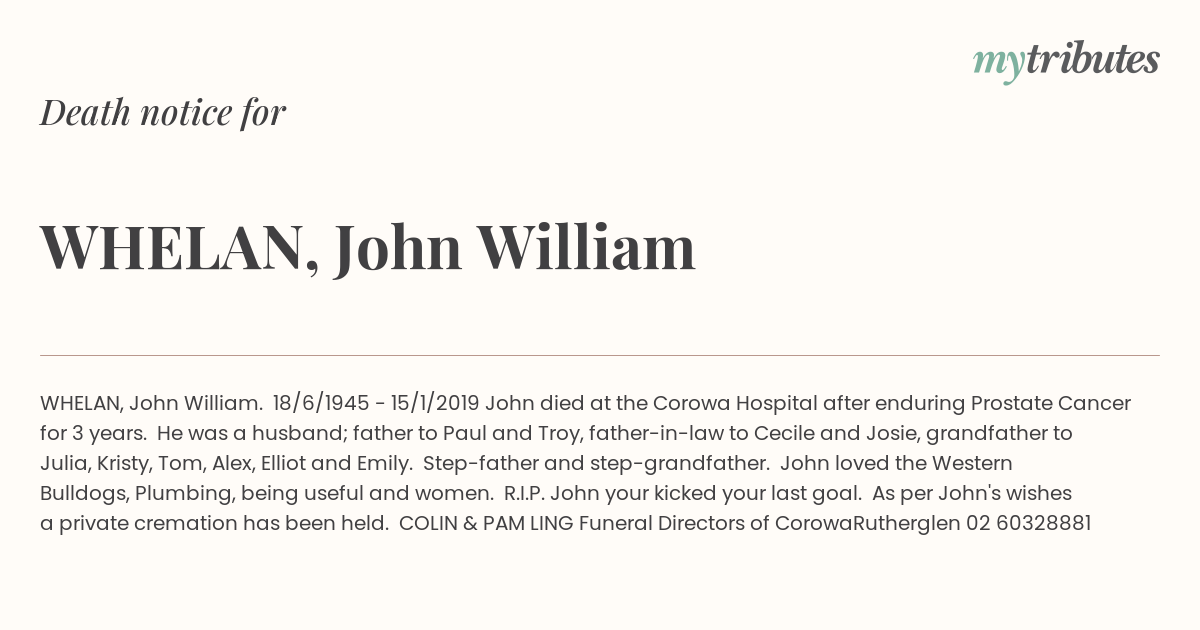Click the name heading WHELAN, John William
The width and height of the screenshot is (1200, 630).
(x=368, y=248)
